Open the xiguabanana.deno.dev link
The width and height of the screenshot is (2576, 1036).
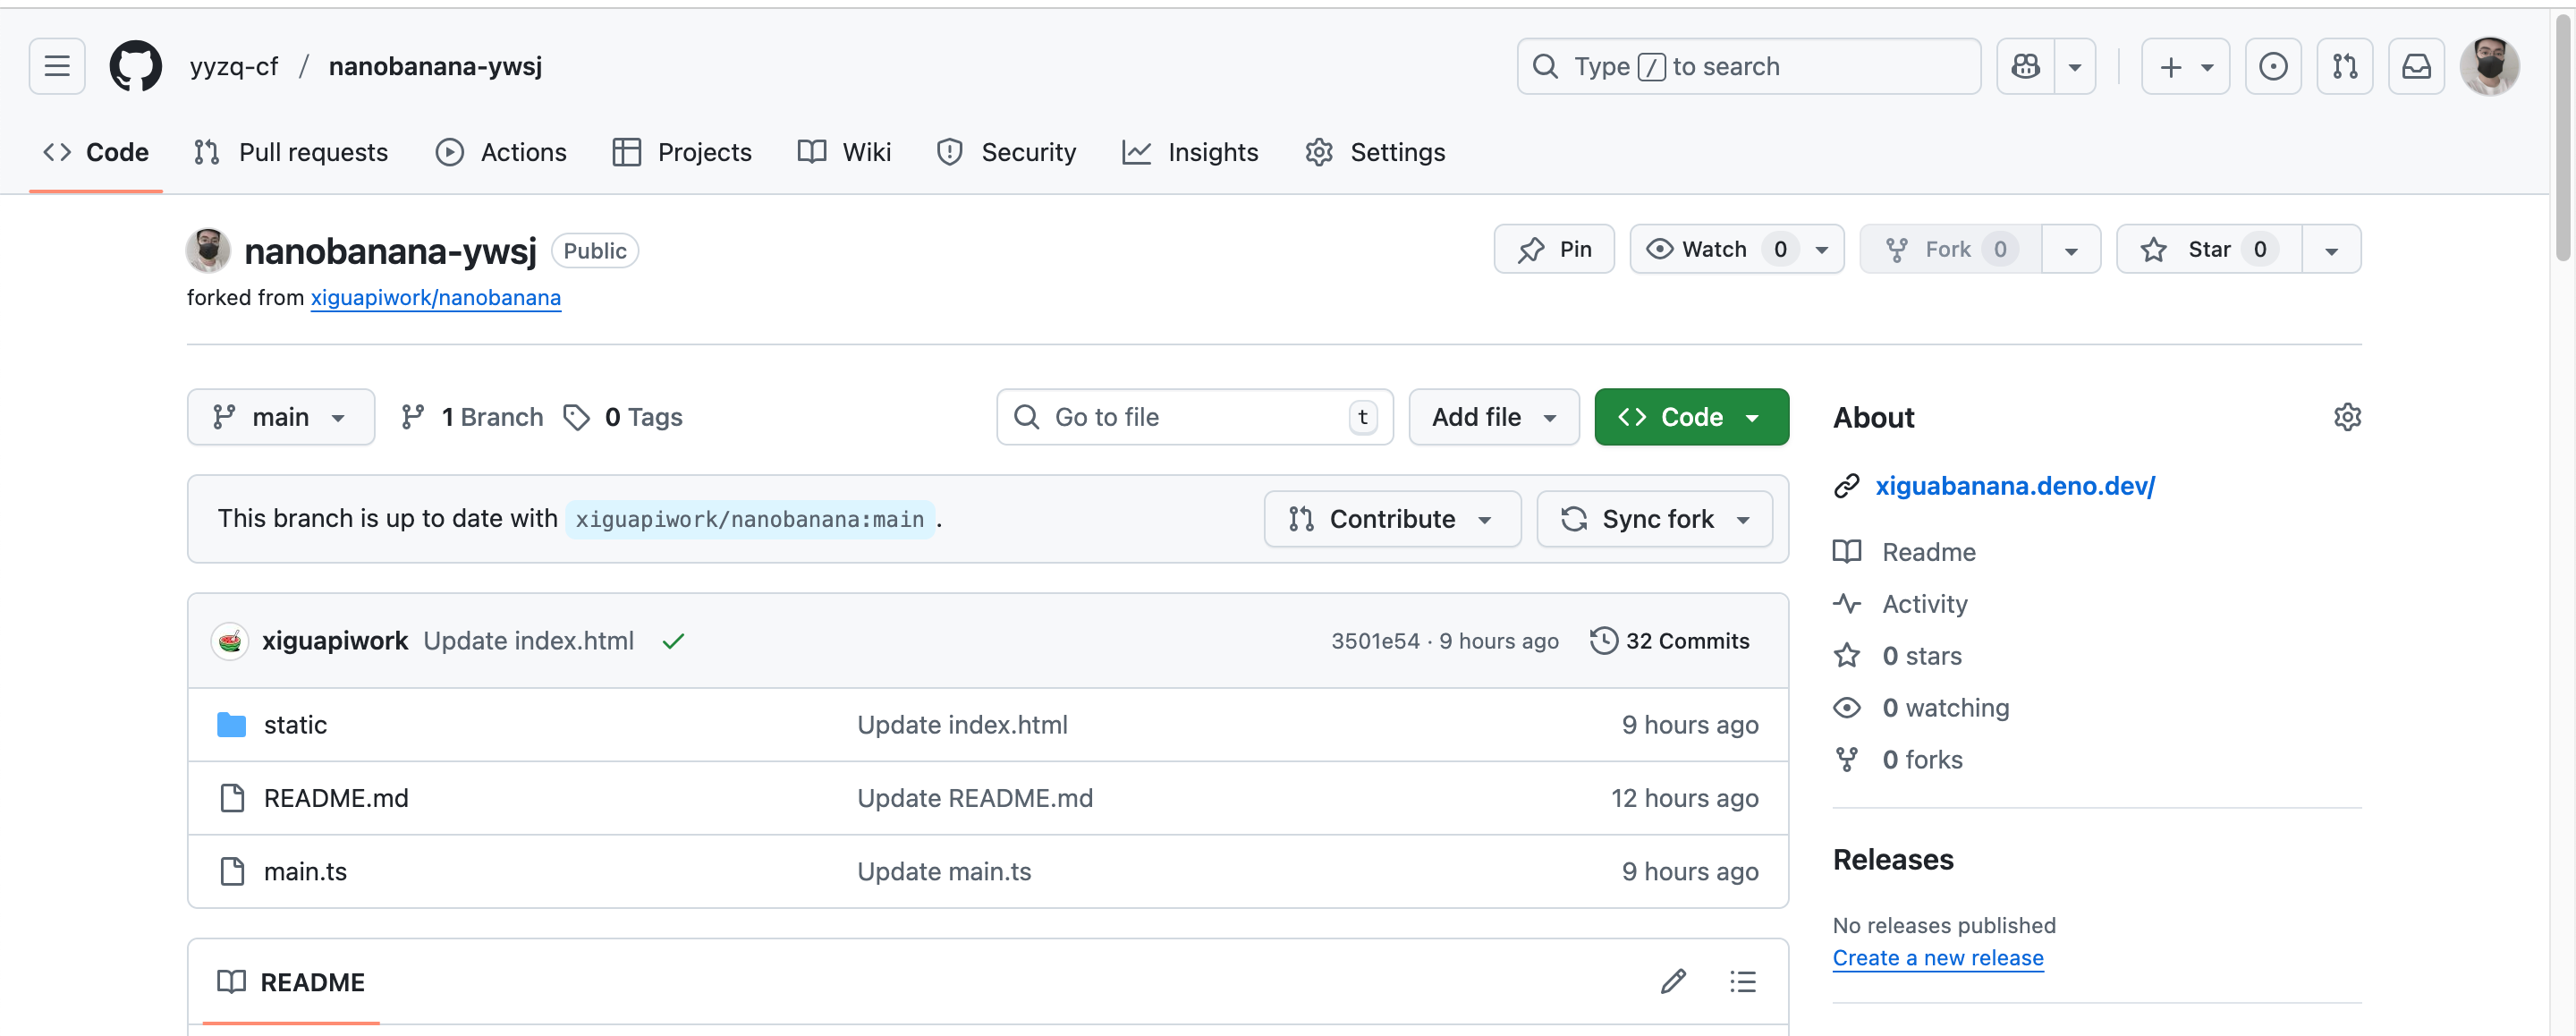click(2014, 485)
